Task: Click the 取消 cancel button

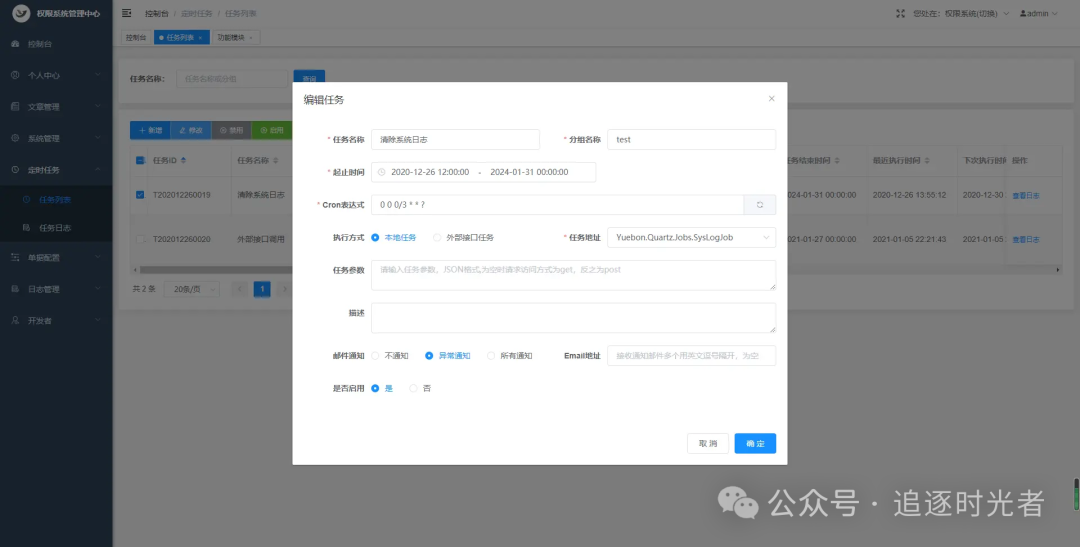Action: 708,444
